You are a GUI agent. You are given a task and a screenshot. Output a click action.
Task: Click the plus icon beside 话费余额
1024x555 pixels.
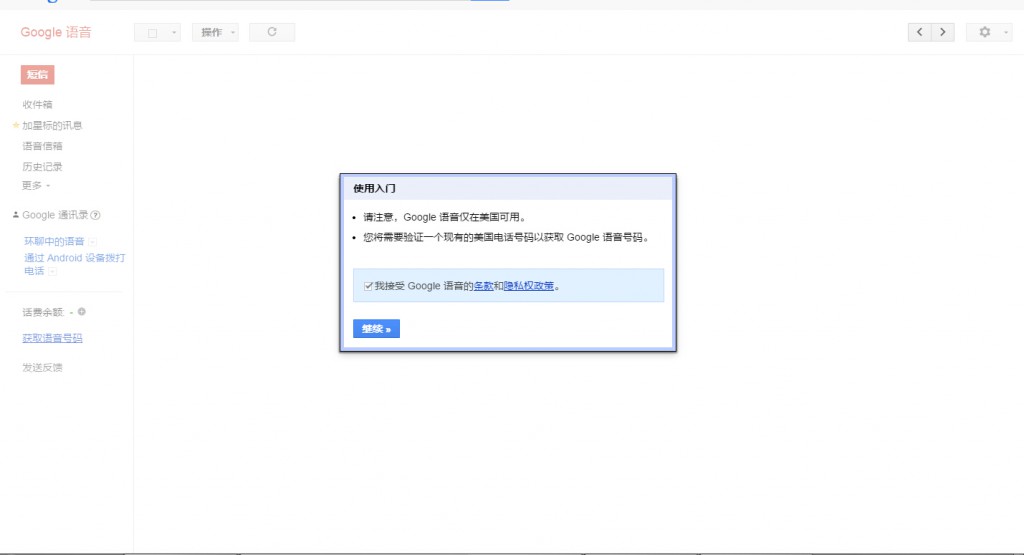pos(82,311)
